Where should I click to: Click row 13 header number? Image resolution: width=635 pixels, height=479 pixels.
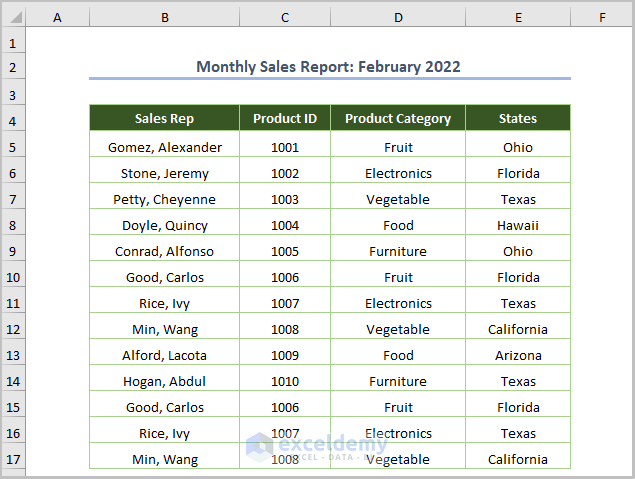[13, 355]
